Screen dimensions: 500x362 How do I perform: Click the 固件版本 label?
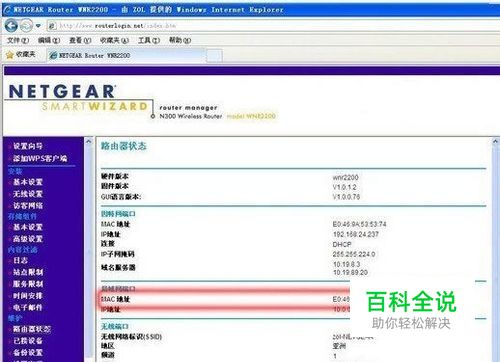115,186
